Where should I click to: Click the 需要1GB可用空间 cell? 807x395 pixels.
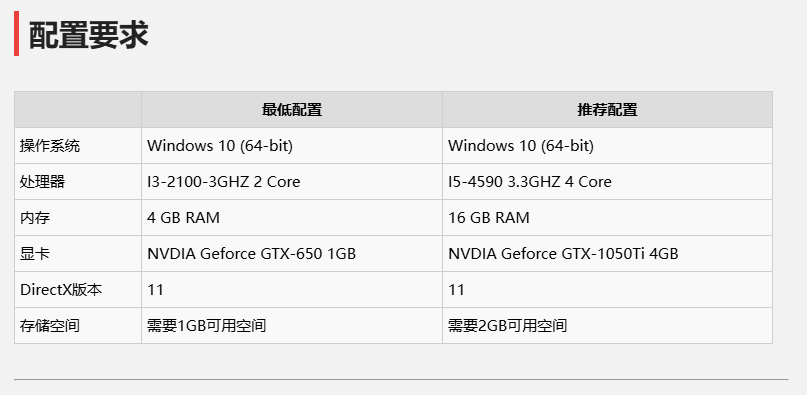click(292, 325)
